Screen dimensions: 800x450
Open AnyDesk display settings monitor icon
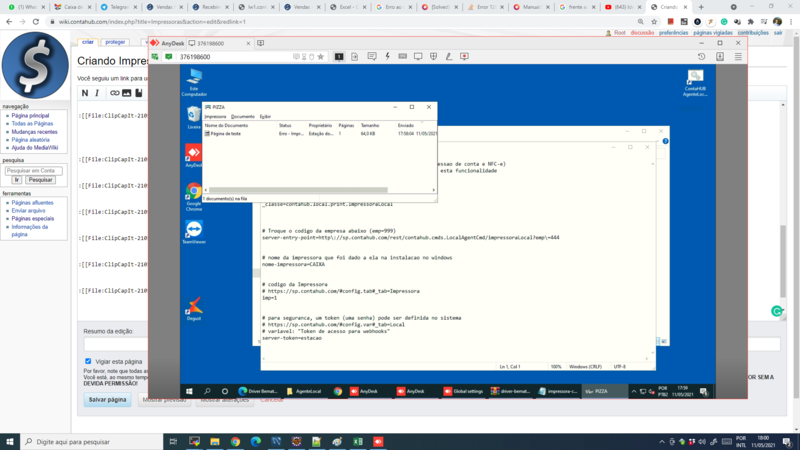point(418,57)
